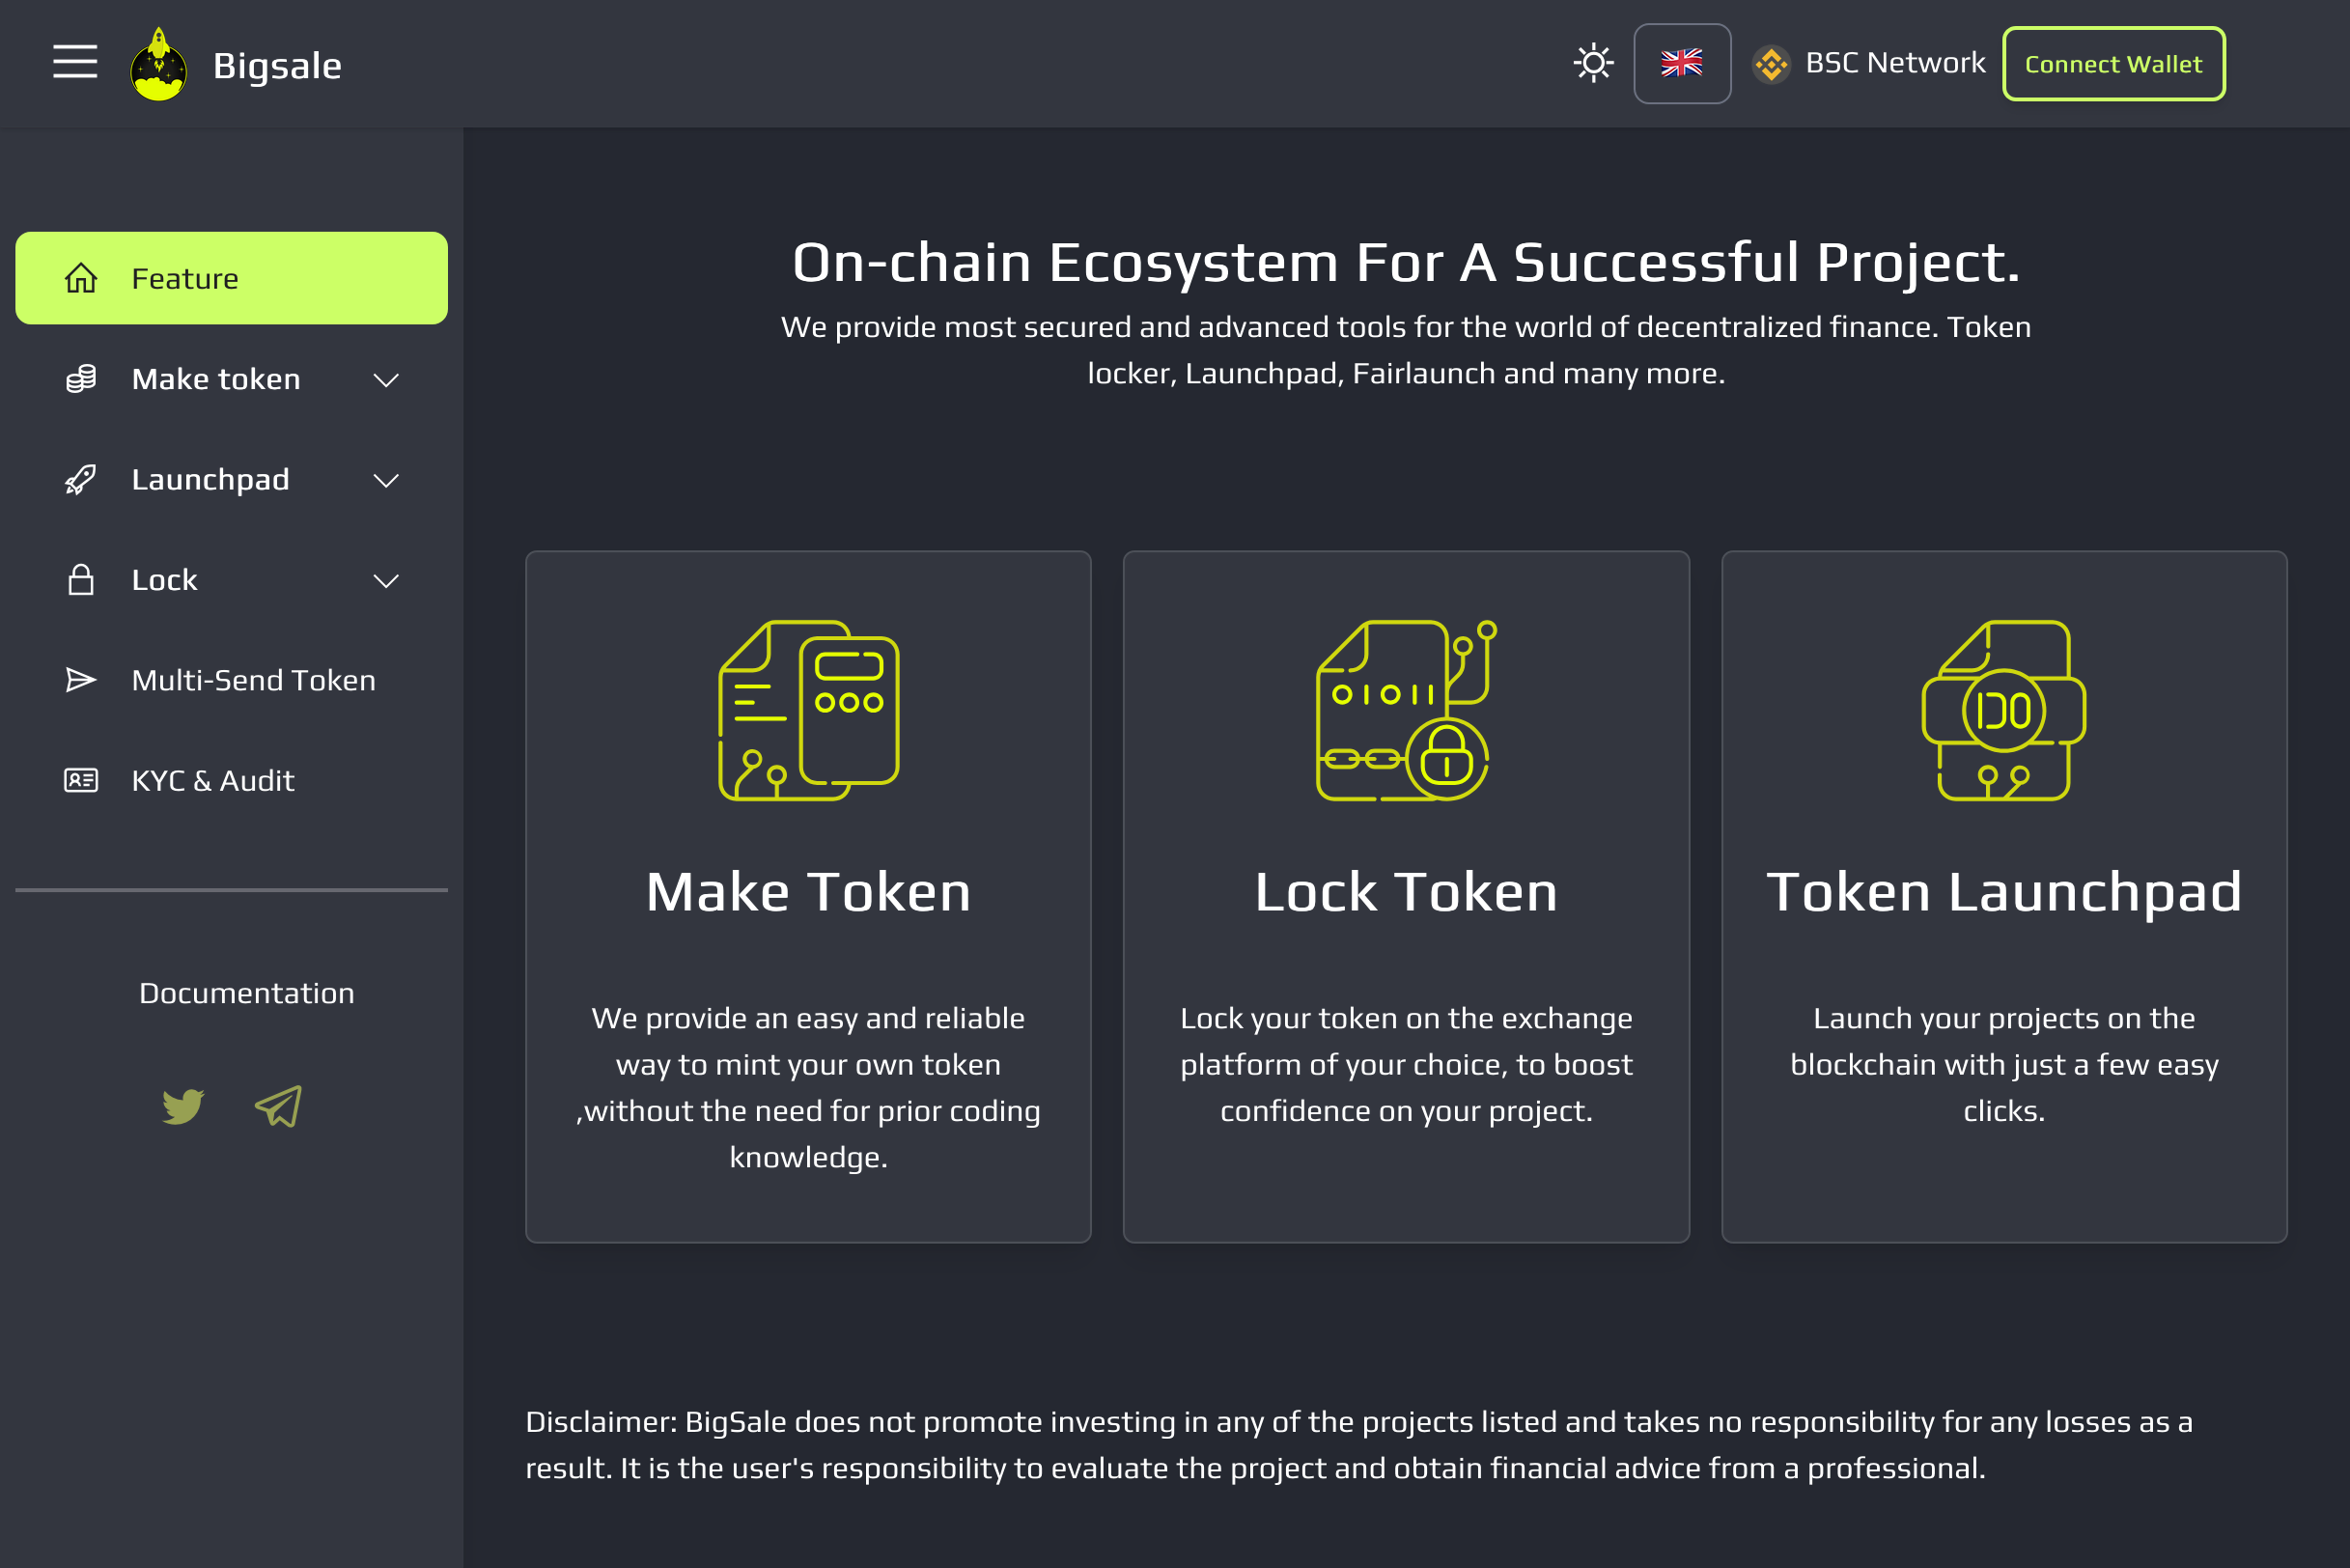The image size is (2350, 1568).
Task: Expand the Launchpad submenu chevron
Action: pos(386,481)
